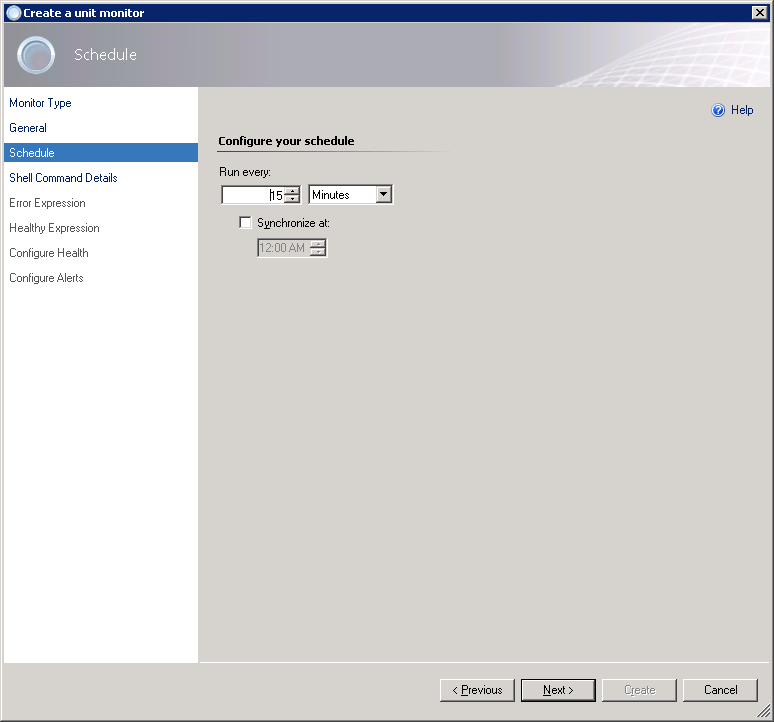
Task: Navigate to the Configure Alerts step
Action: (x=46, y=278)
